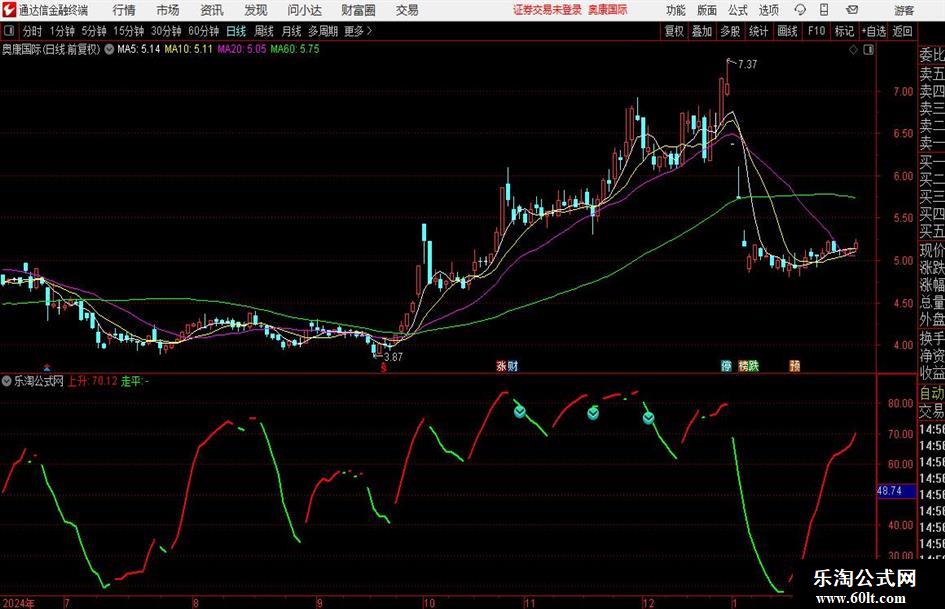Open the 公式 menu

tap(738, 10)
